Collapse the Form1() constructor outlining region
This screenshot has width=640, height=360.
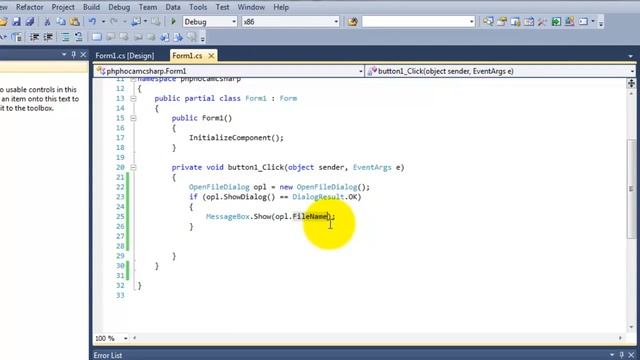[133, 118]
